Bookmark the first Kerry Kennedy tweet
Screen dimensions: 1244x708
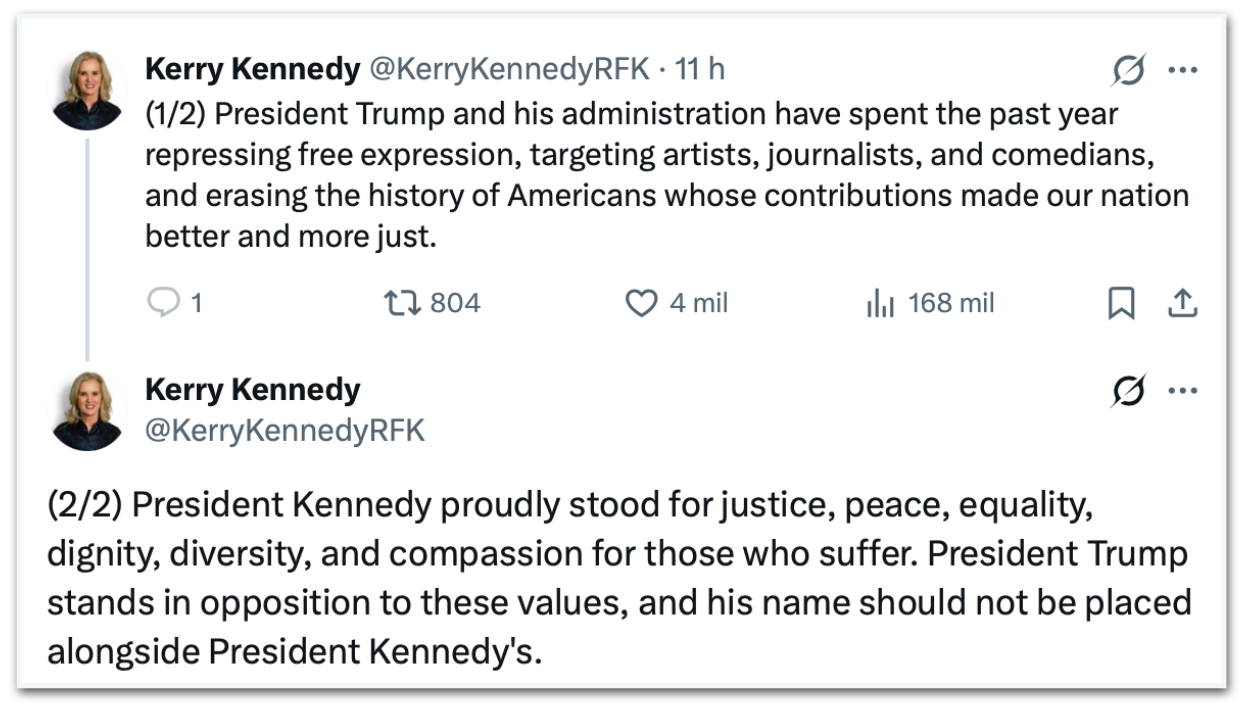tap(1121, 303)
